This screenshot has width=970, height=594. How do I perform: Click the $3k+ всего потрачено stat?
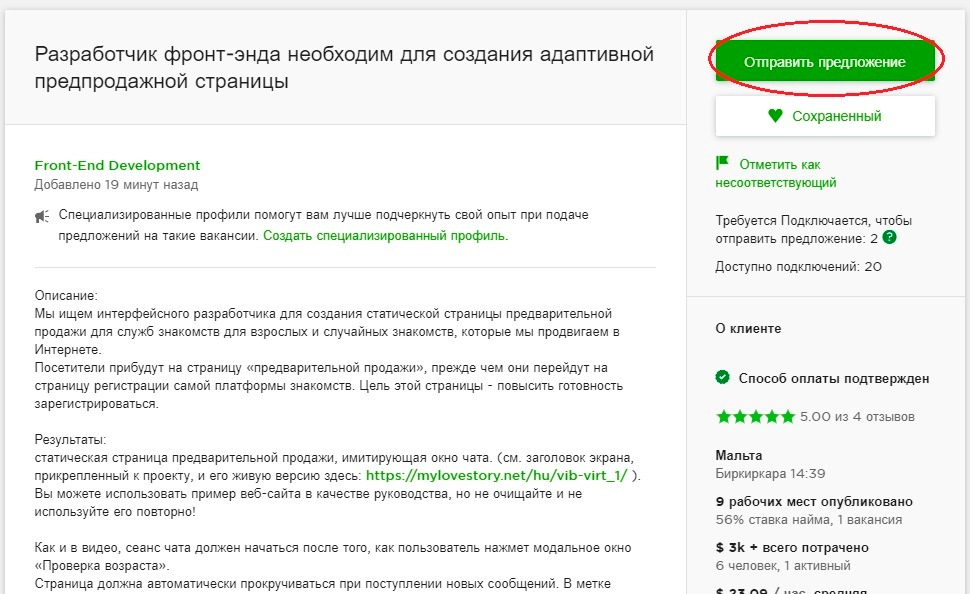click(792, 547)
